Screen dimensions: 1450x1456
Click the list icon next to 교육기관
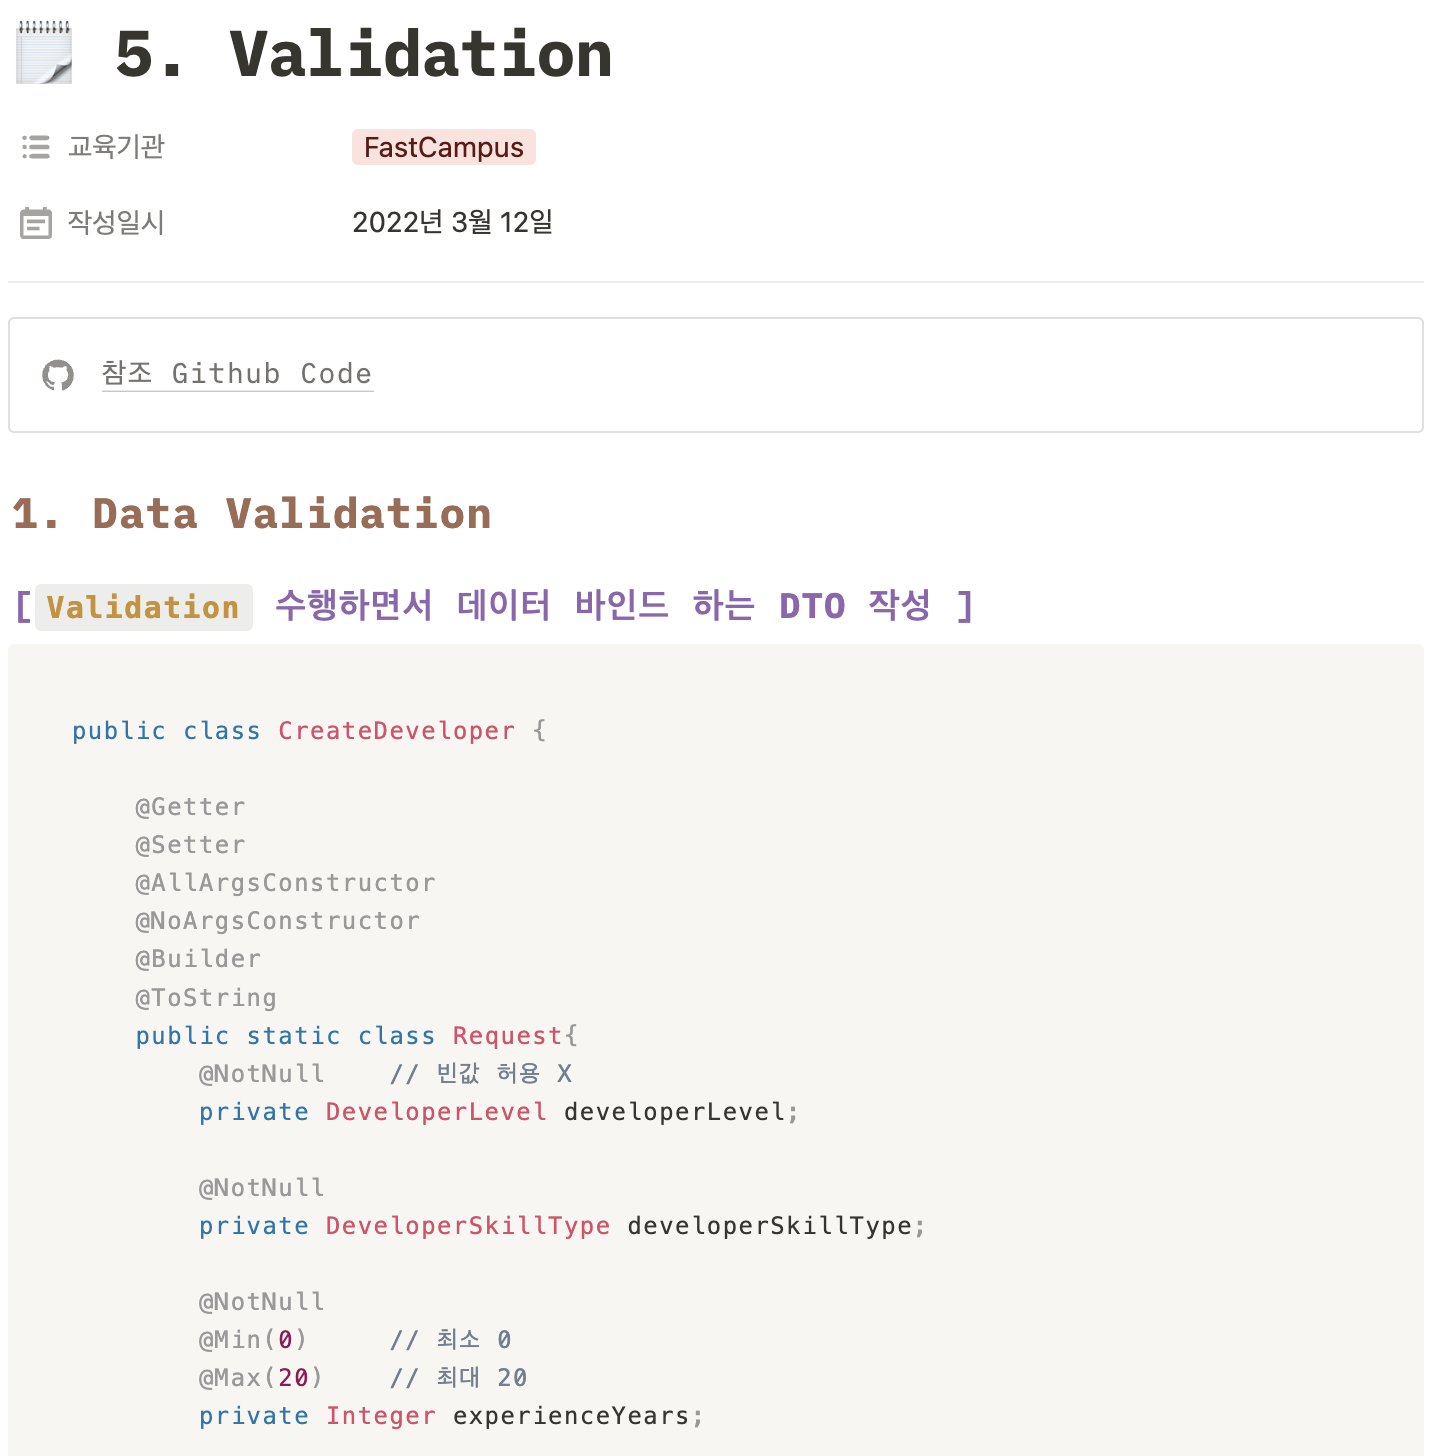36,148
